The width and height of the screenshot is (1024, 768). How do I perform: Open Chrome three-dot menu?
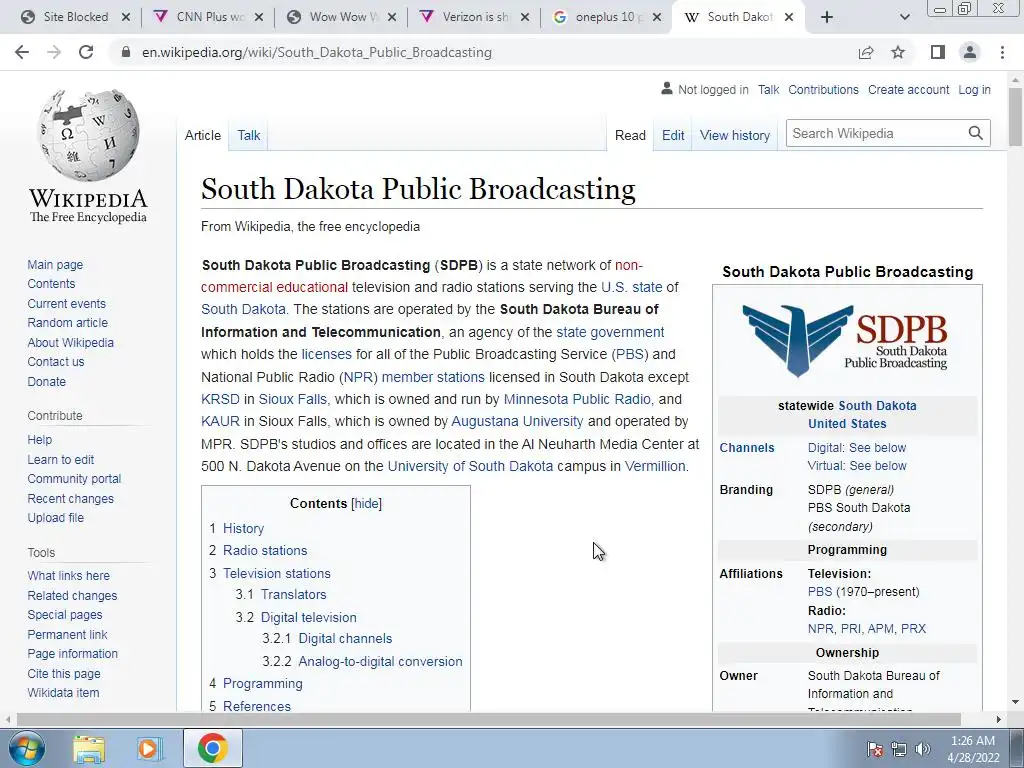click(1002, 52)
